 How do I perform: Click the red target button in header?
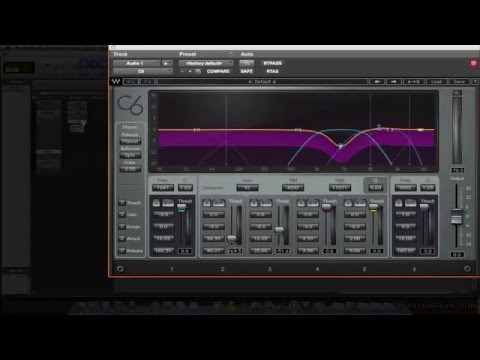473,63
